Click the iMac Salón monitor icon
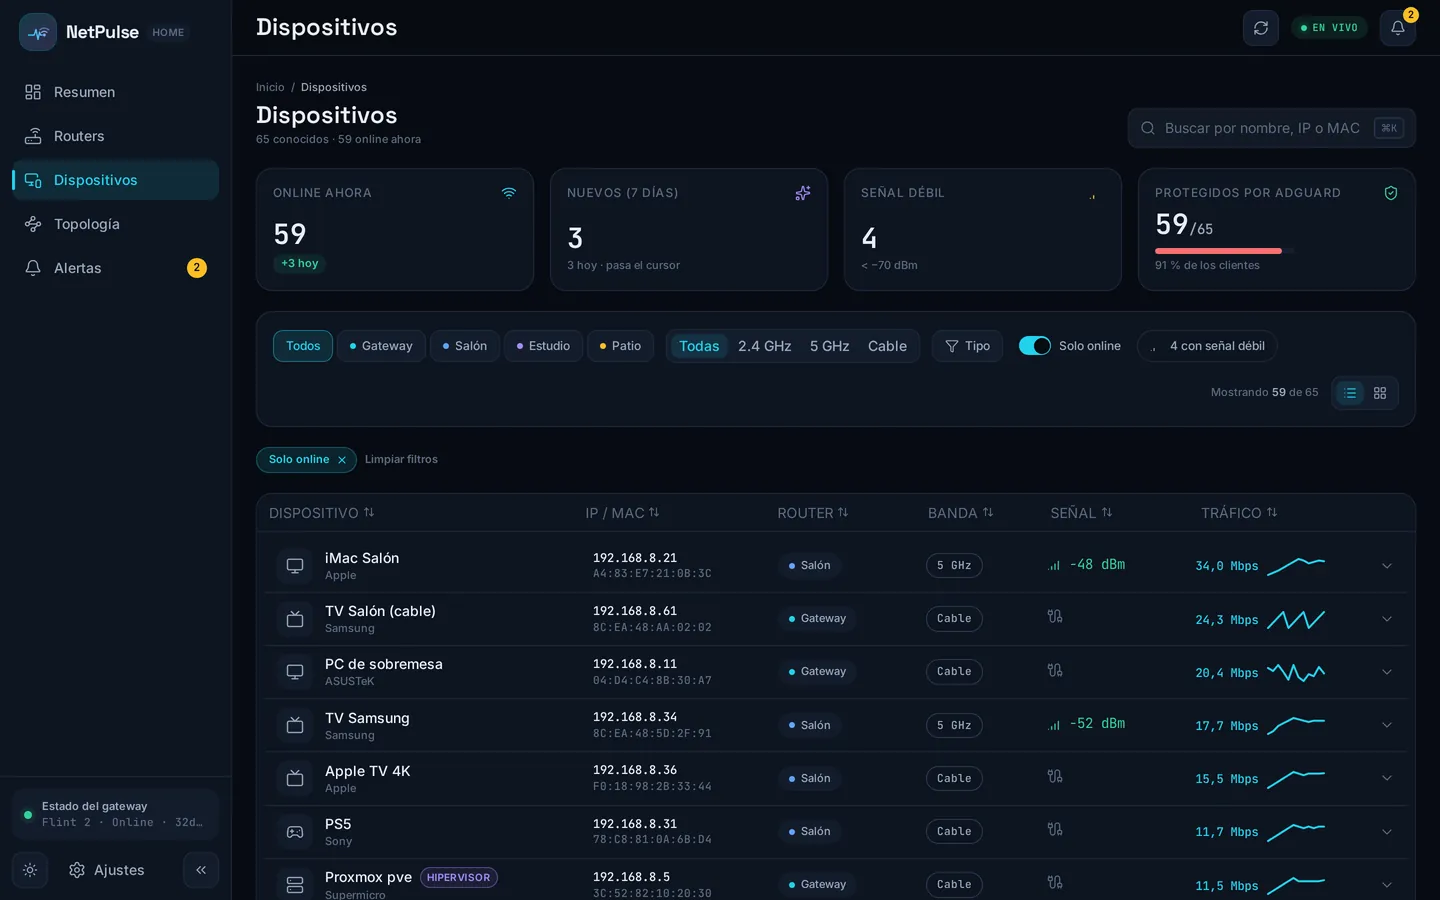The height and width of the screenshot is (900, 1440). [295, 566]
